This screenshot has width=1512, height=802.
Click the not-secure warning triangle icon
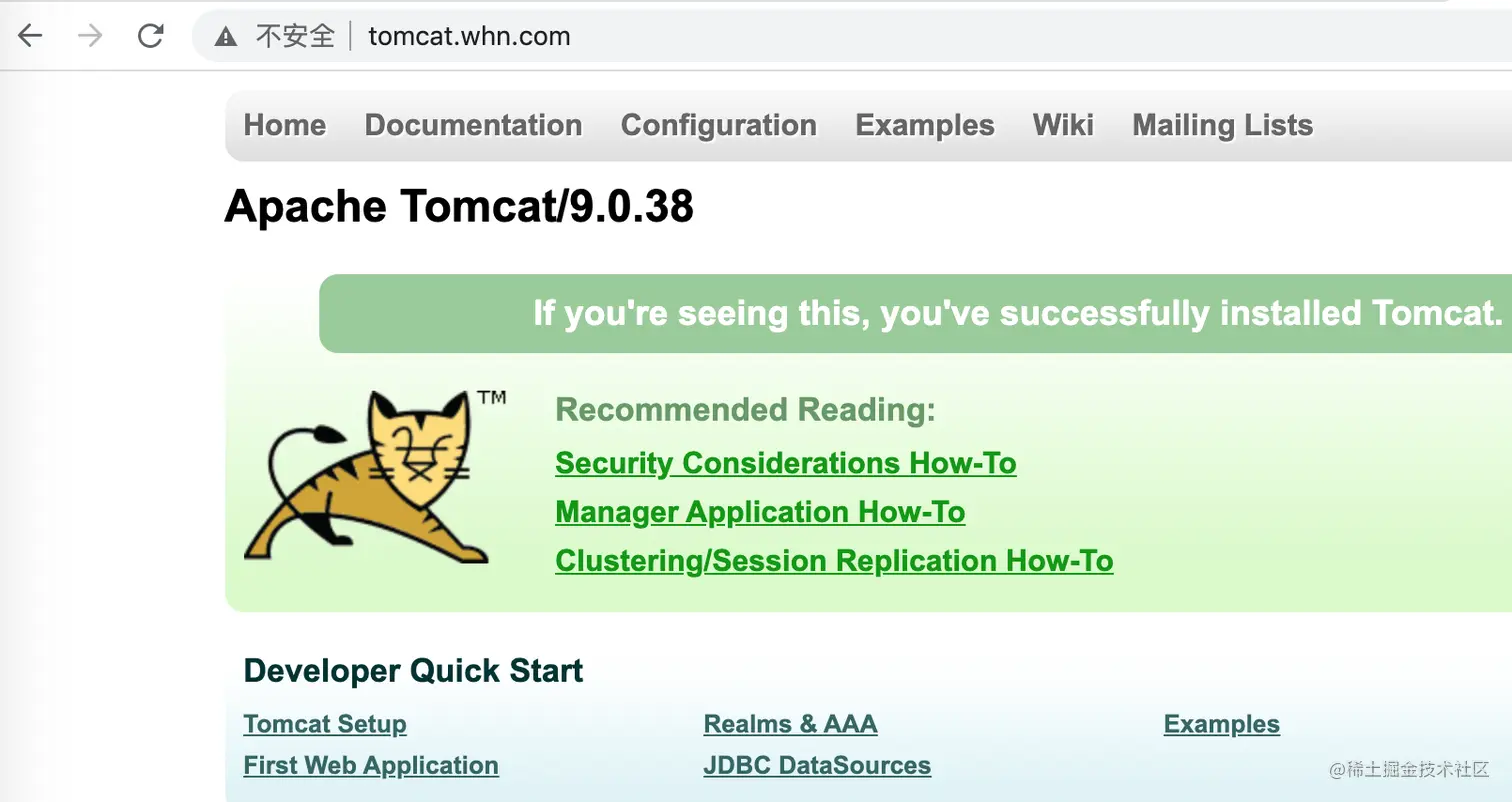(x=226, y=37)
